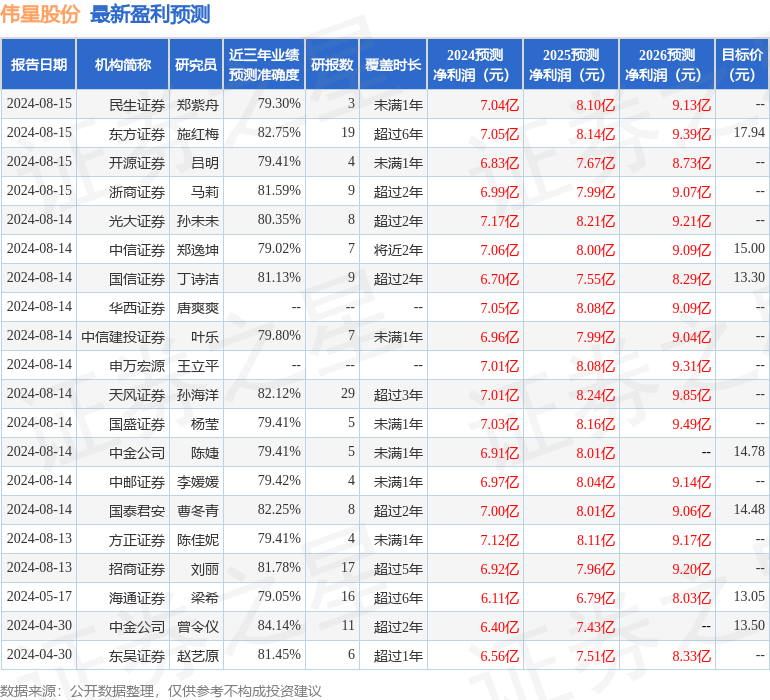Click the 最新盈利预测 heading
This screenshot has height=700, width=770.
pyautogui.click(x=150, y=14)
